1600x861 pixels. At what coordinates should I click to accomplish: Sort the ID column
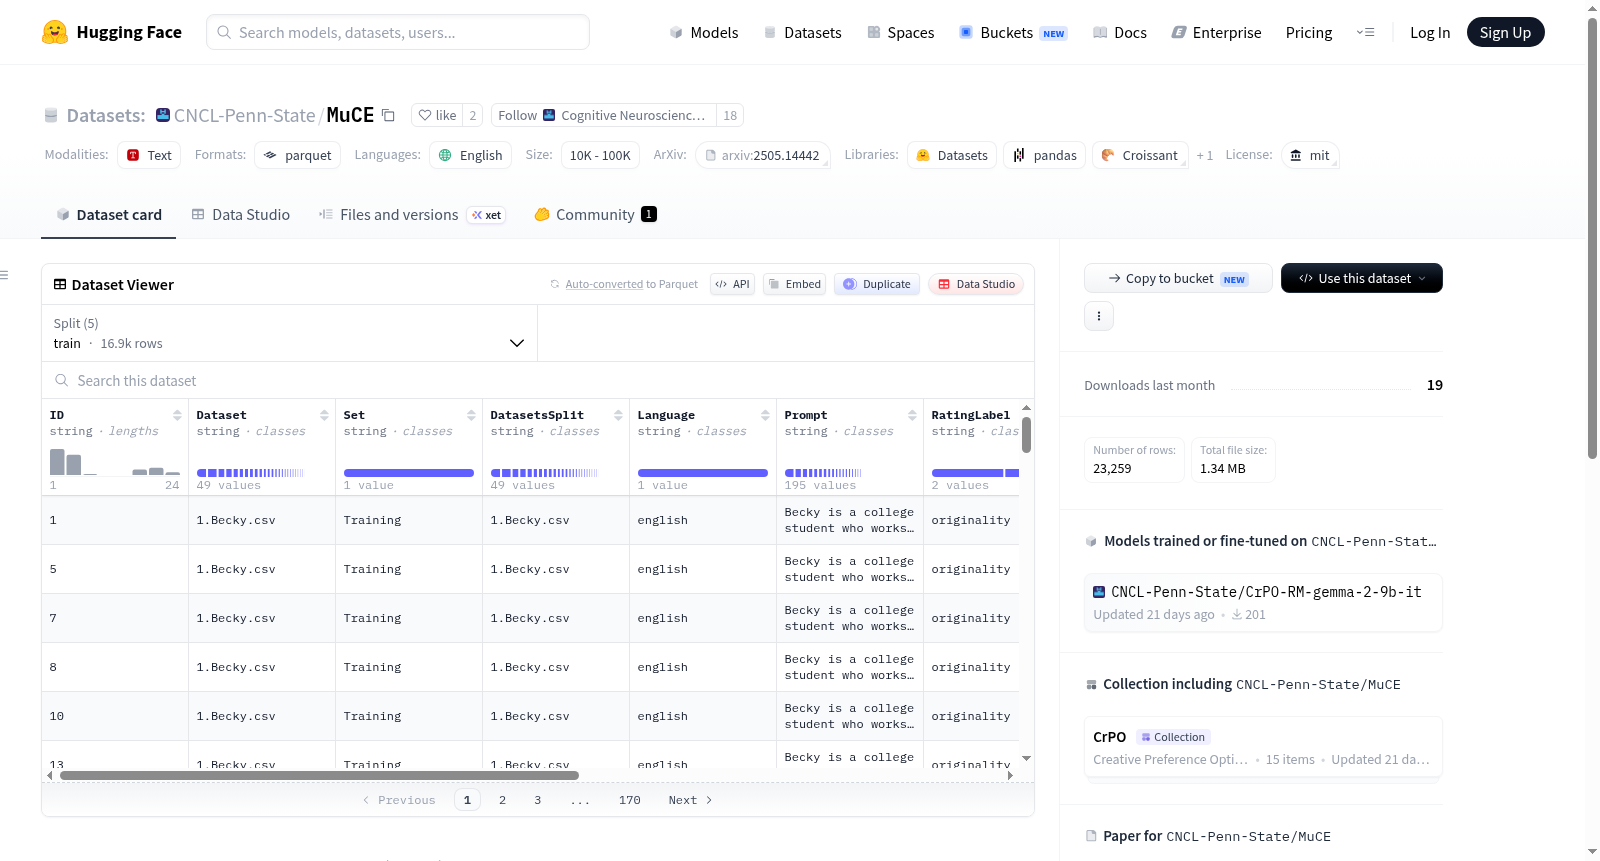click(x=177, y=415)
